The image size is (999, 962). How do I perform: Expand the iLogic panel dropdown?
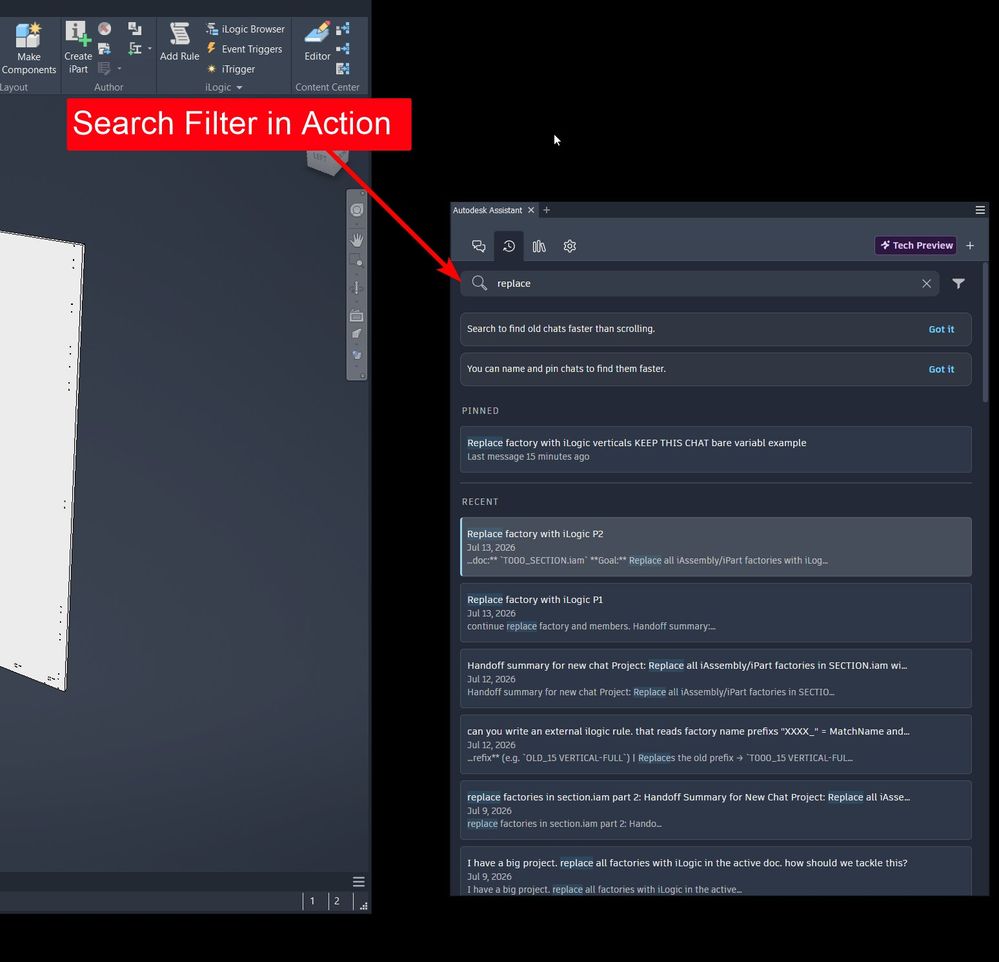click(x=240, y=87)
